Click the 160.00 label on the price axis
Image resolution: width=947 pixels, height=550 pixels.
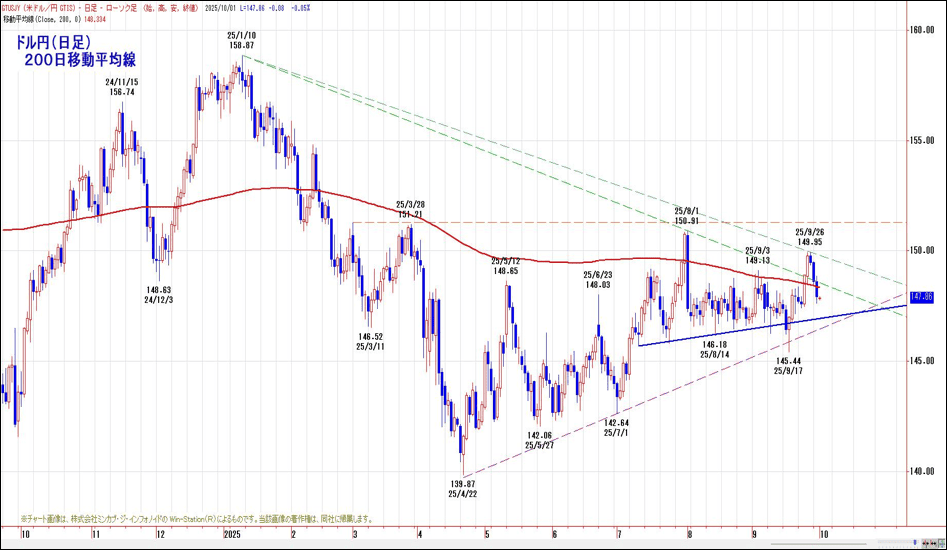[x=922, y=30]
